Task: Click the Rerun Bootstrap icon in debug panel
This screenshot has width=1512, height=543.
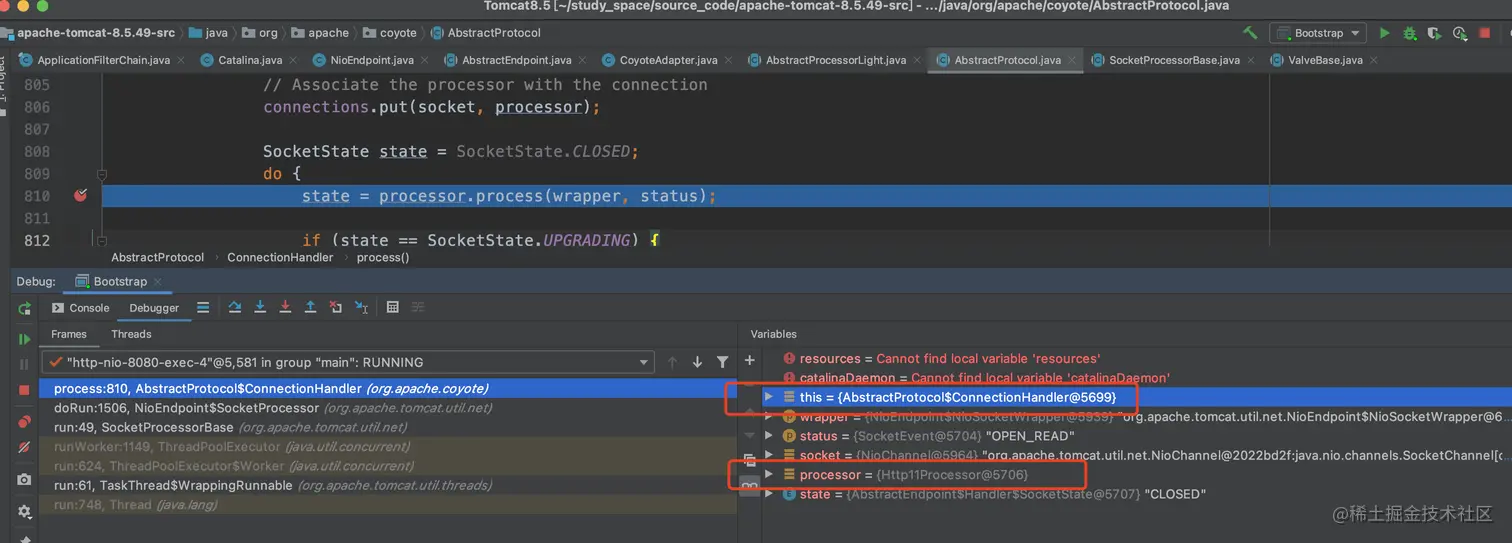Action: click(24, 309)
